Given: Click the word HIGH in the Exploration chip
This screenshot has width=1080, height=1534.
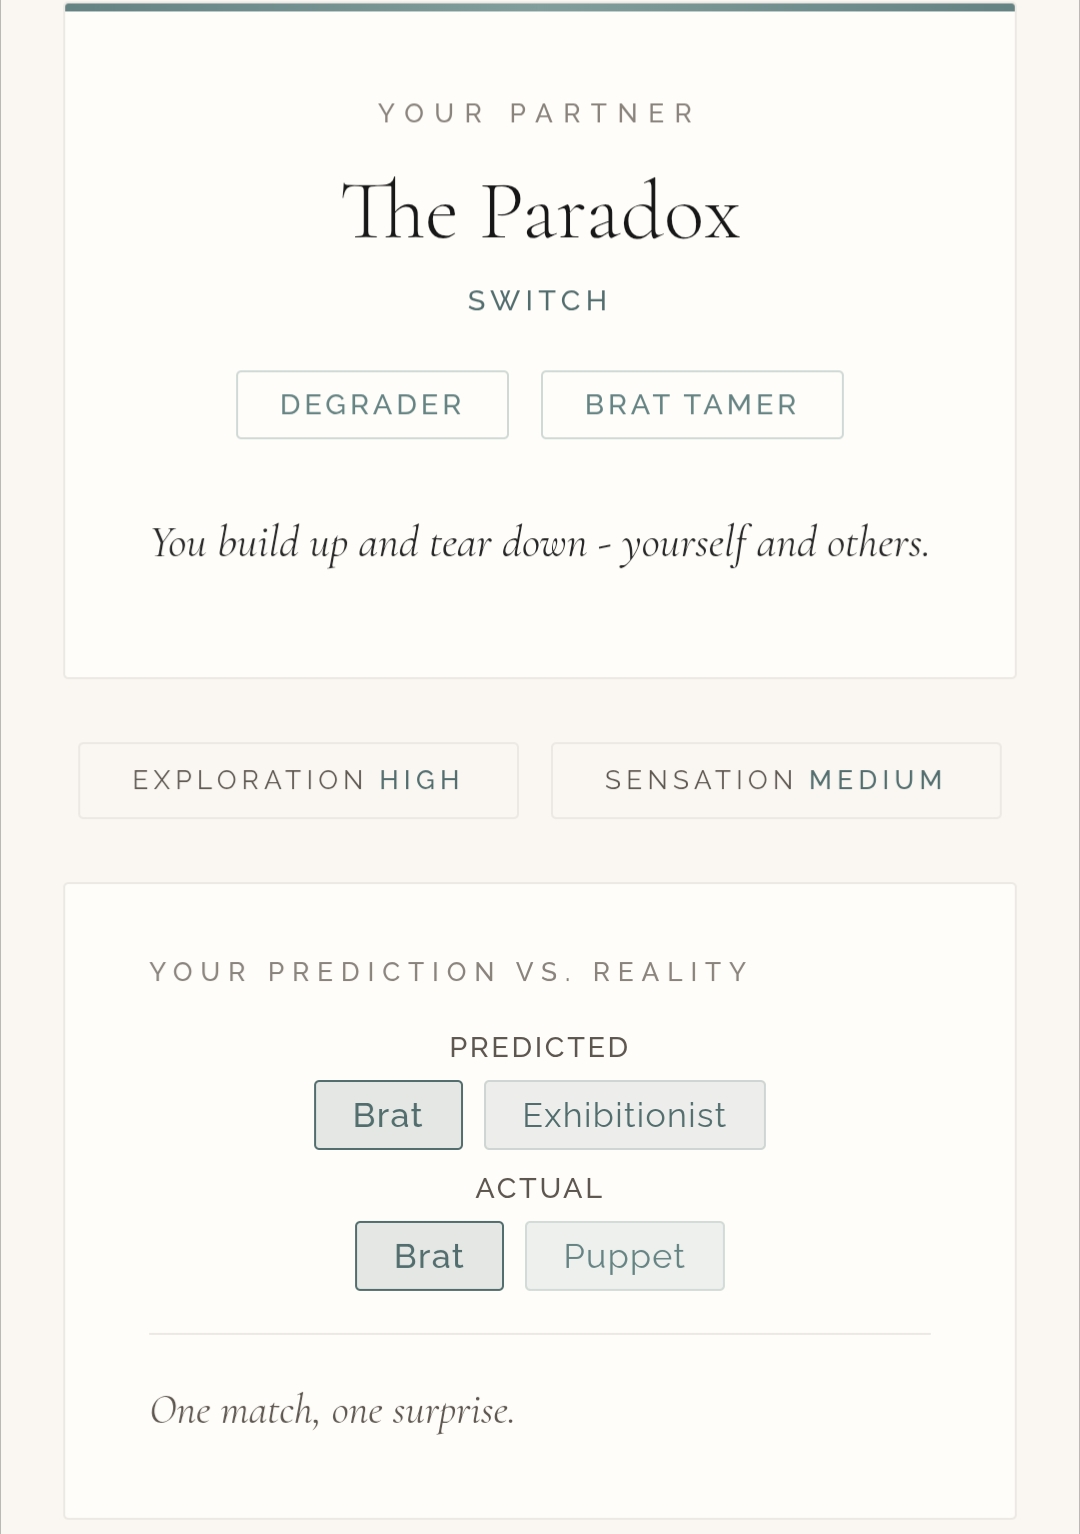Looking at the screenshot, I should (x=421, y=780).
